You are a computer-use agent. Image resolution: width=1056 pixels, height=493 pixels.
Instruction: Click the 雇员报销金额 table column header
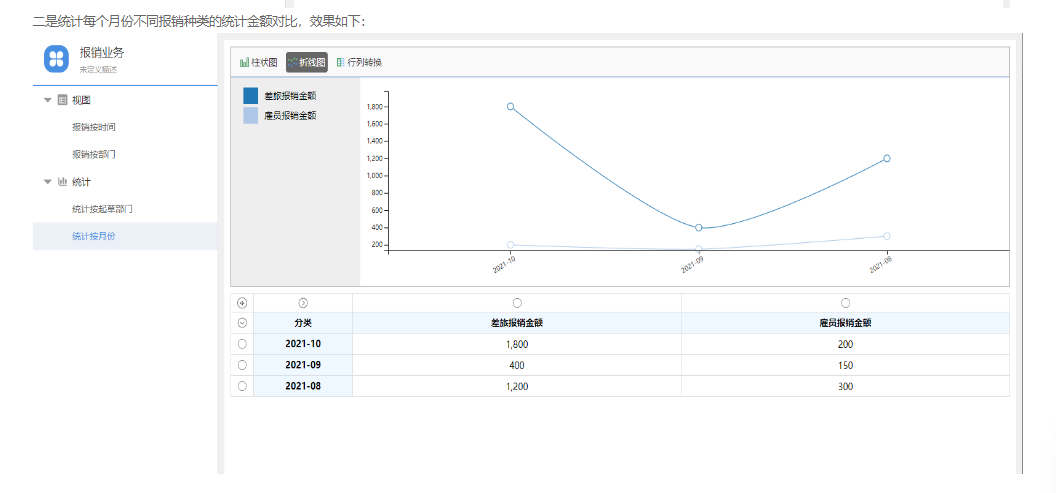coord(845,323)
